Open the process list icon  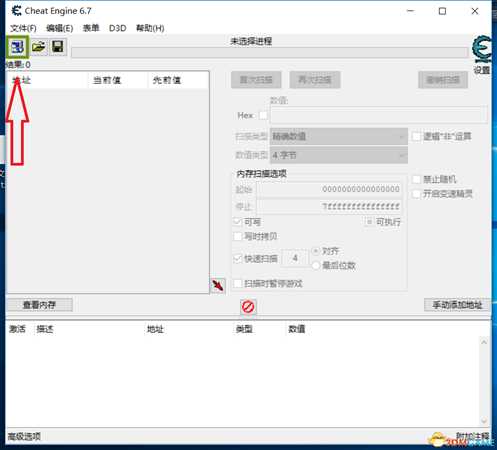point(17,47)
